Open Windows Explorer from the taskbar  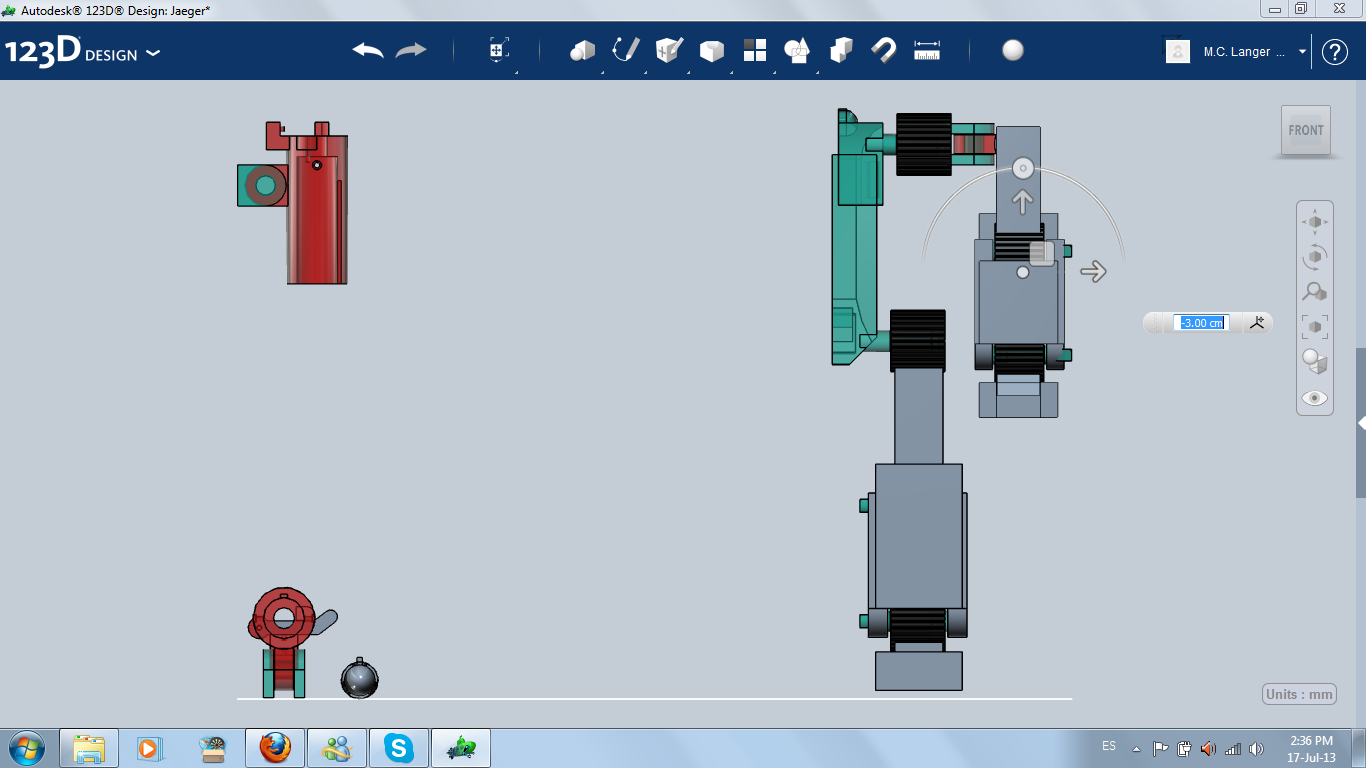[89, 747]
